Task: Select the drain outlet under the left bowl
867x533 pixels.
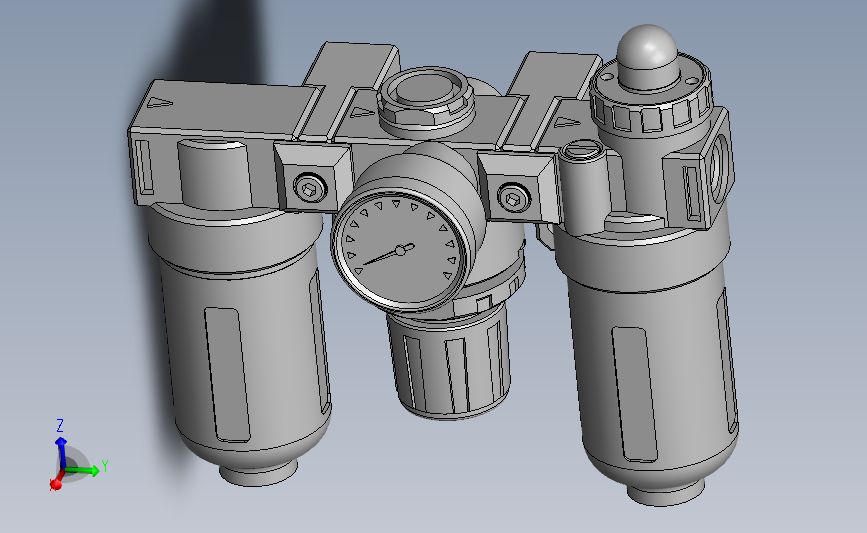Action: click(x=258, y=473)
